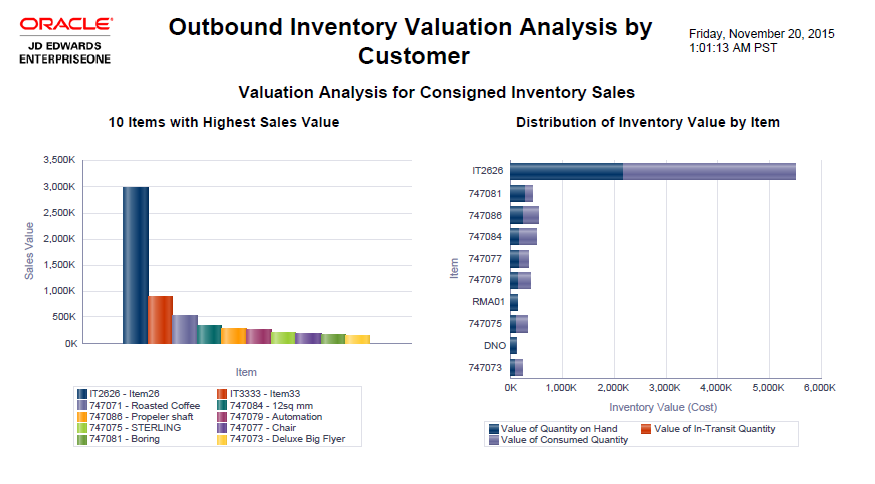This screenshot has width=875, height=484.
Task: Click the IT2626 item axis label
Action: point(488,171)
